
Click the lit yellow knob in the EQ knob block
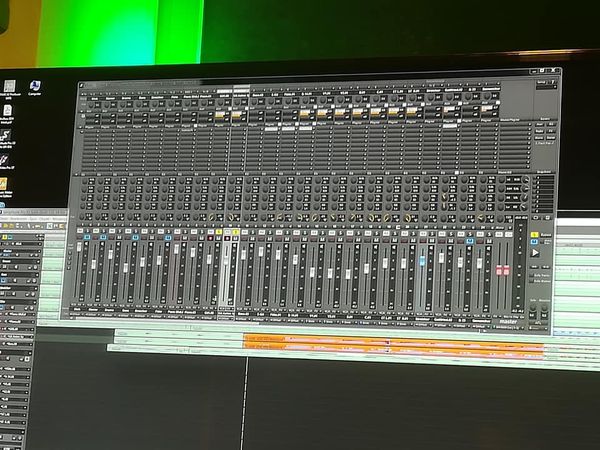point(444,197)
